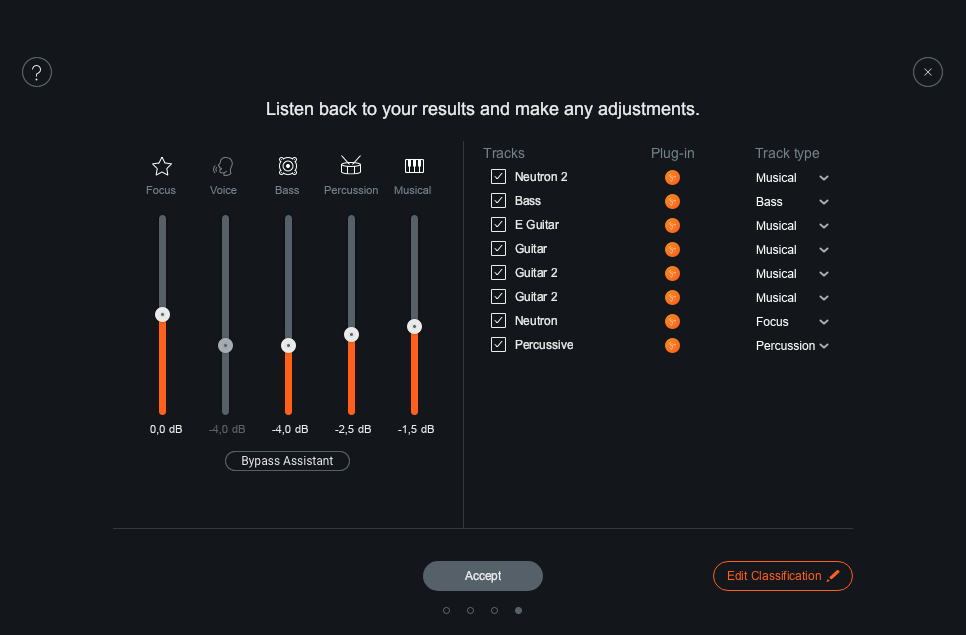Click the Accept button
The height and width of the screenshot is (635, 966).
[x=483, y=576]
